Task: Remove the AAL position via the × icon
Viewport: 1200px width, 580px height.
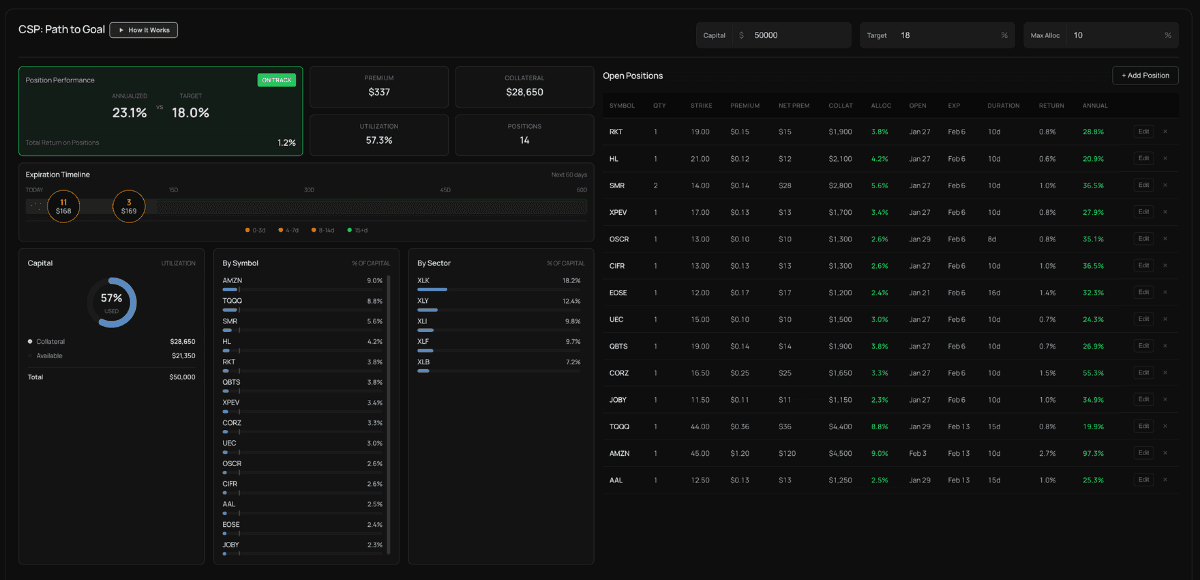Action: pyautogui.click(x=1164, y=479)
